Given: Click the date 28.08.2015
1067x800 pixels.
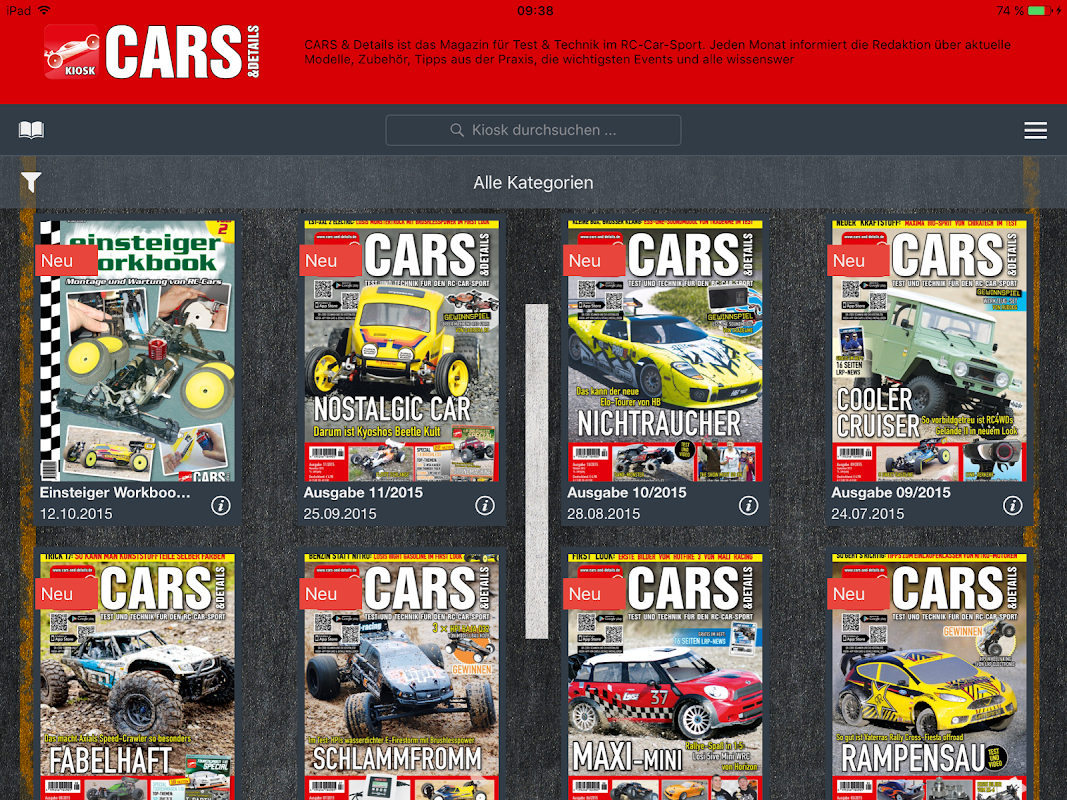Looking at the screenshot, I should point(604,514).
